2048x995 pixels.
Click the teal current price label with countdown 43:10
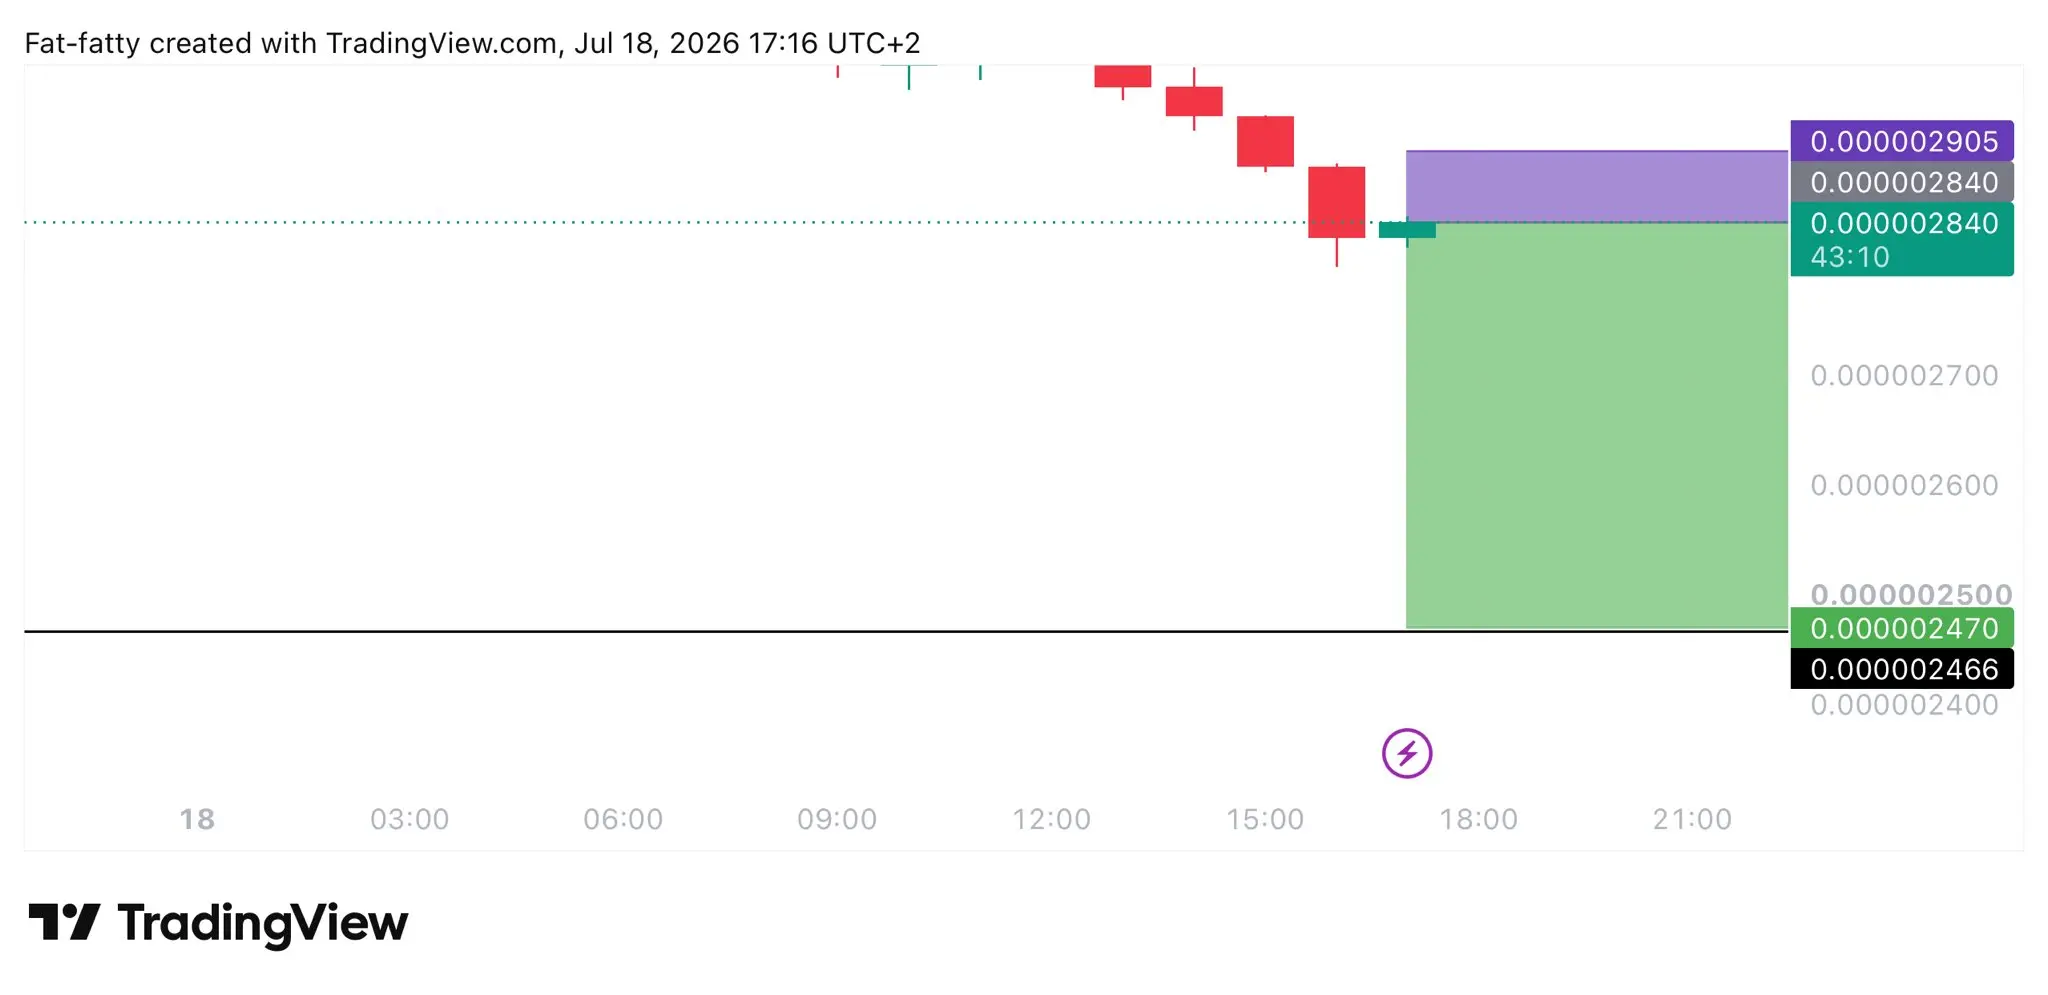(1902, 239)
